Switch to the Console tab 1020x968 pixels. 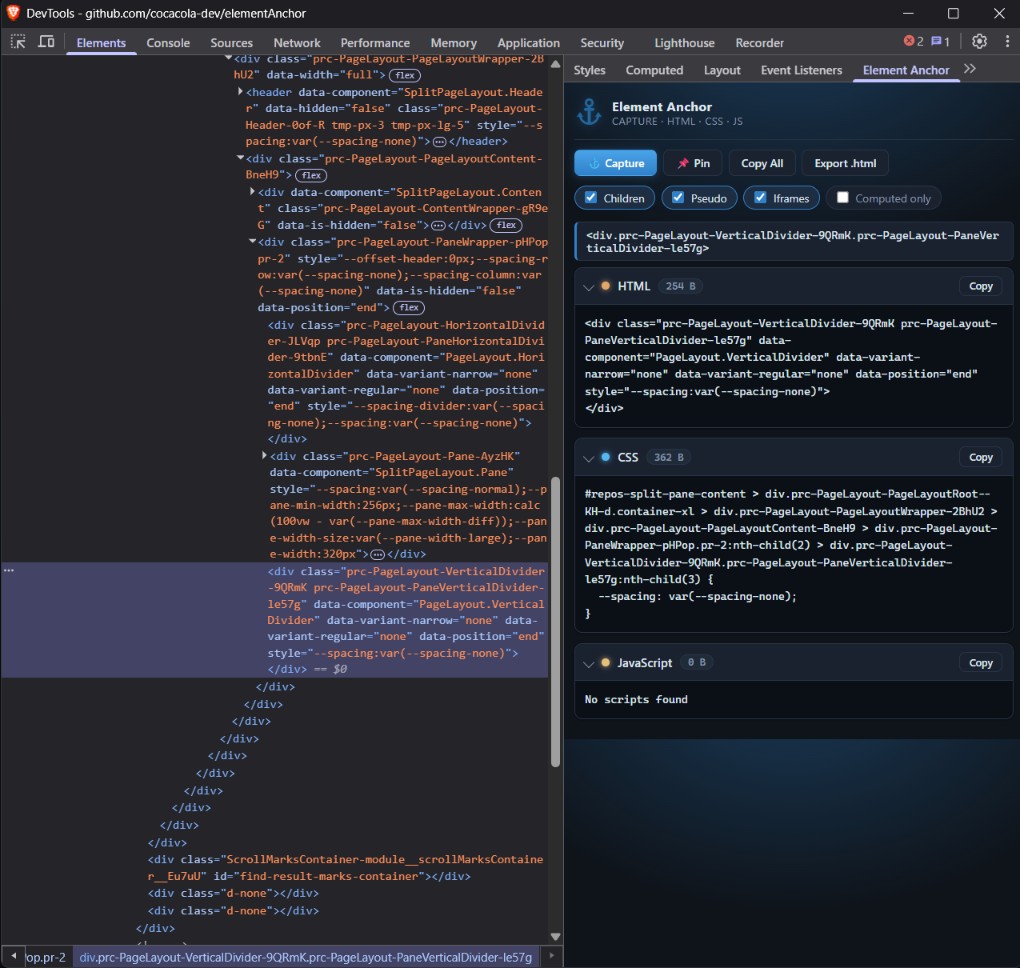pos(168,43)
